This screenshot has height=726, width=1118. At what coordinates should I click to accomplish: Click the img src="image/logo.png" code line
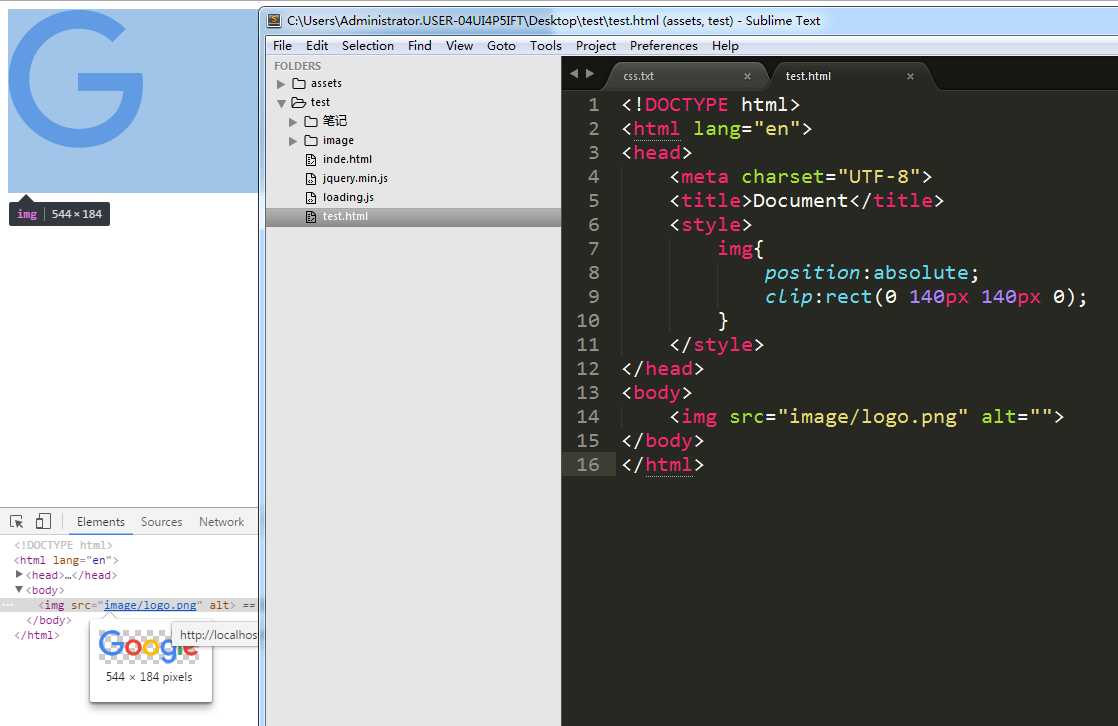pos(866,416)
